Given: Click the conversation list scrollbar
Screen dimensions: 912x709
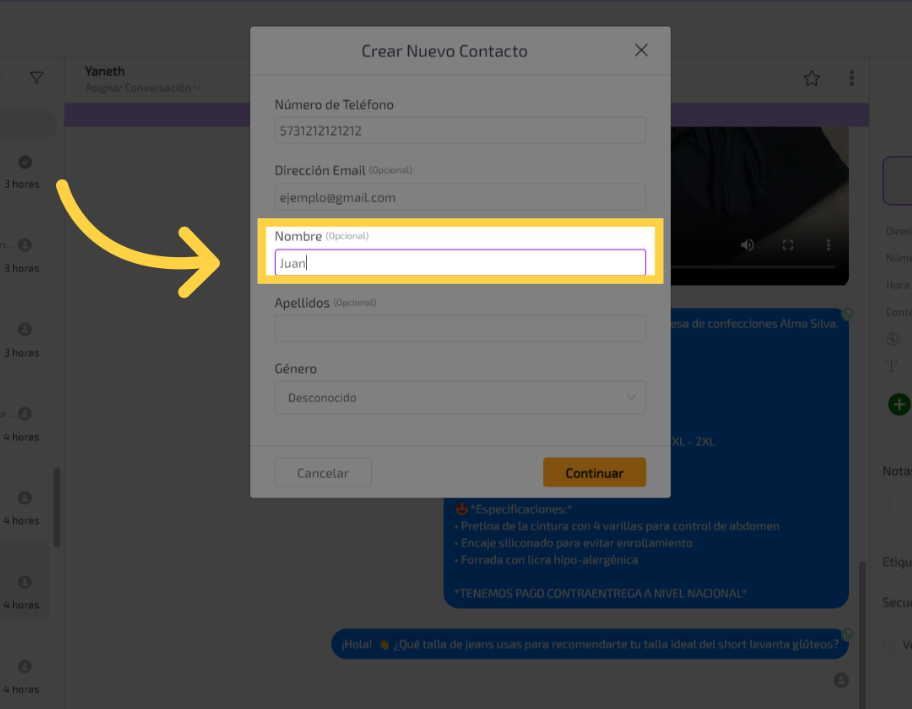Looking at the screenshot, I should [x=57, y=507].
